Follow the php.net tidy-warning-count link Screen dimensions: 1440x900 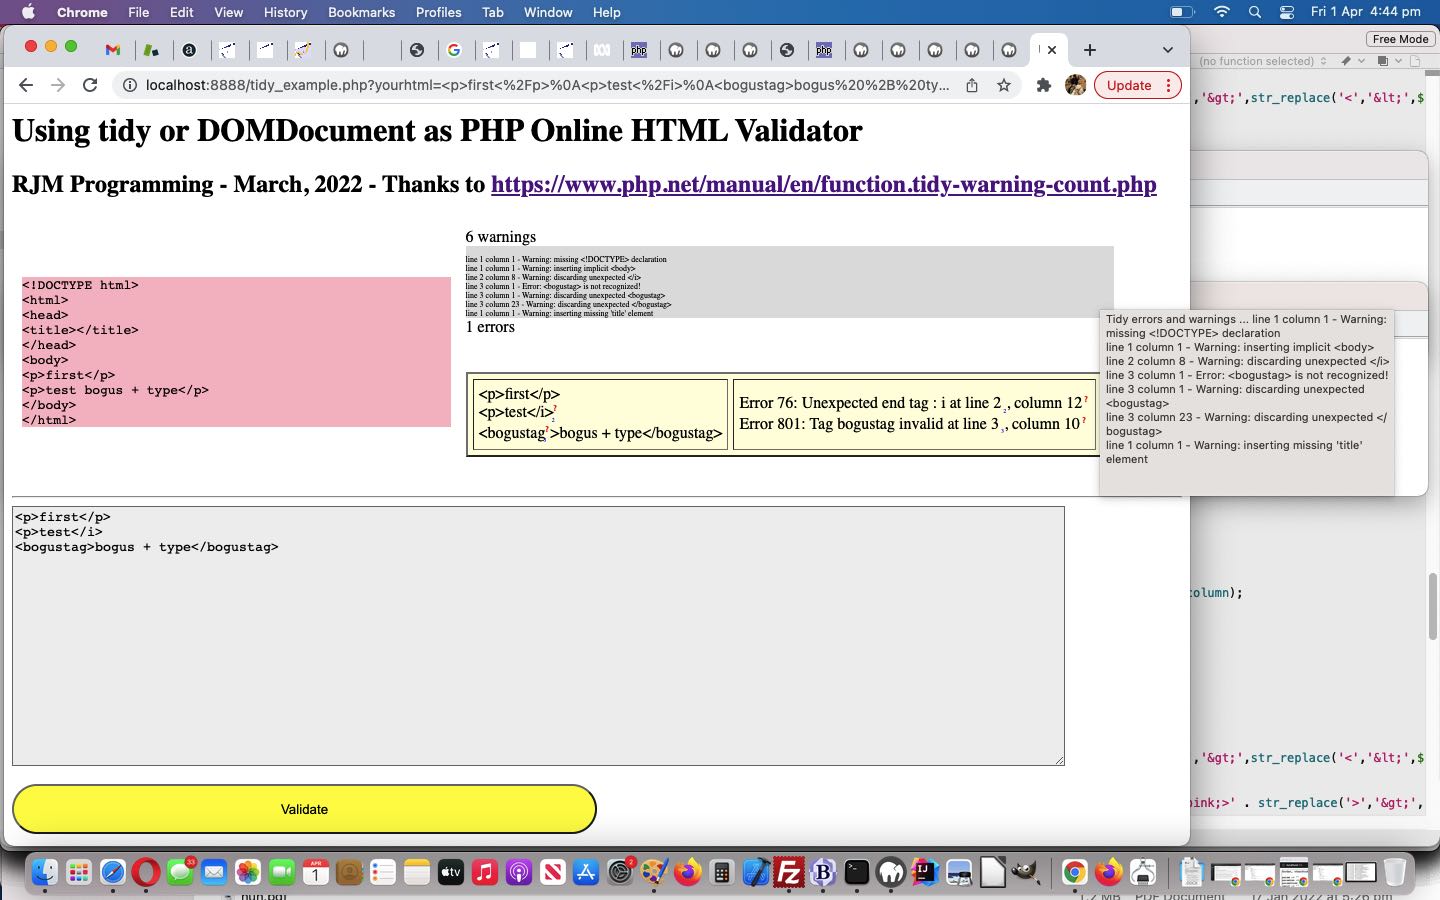coord(823,185)
